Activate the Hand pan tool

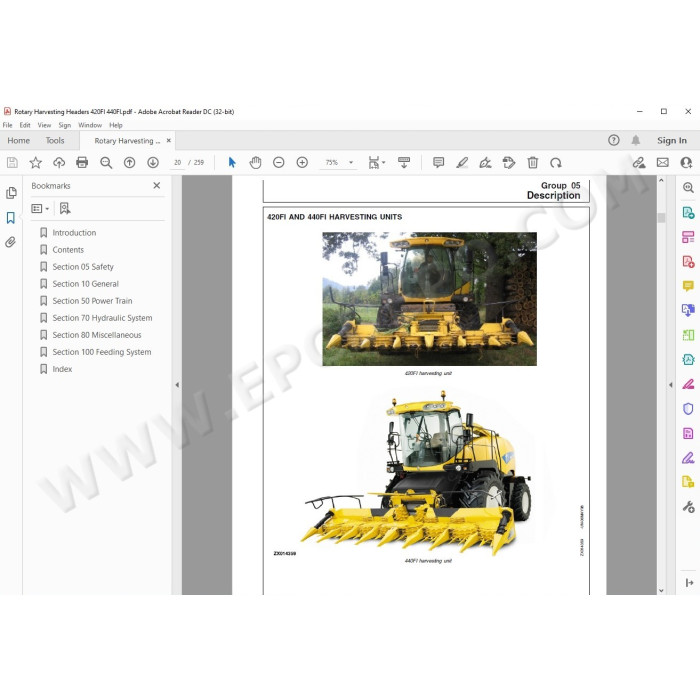pyautogui.click(x=255, y=162)
